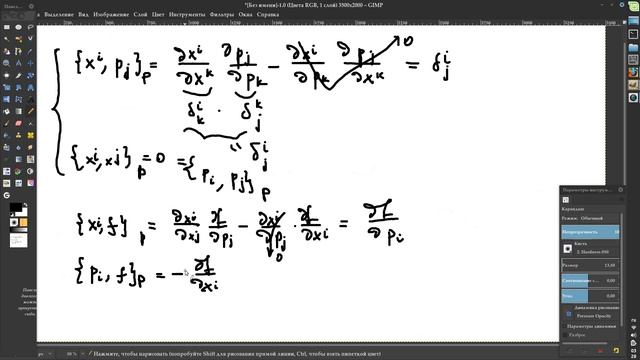The image size is (640, 360).
Task: Select the Zoom magnifier tool
Action: click(x=7, y=63)
